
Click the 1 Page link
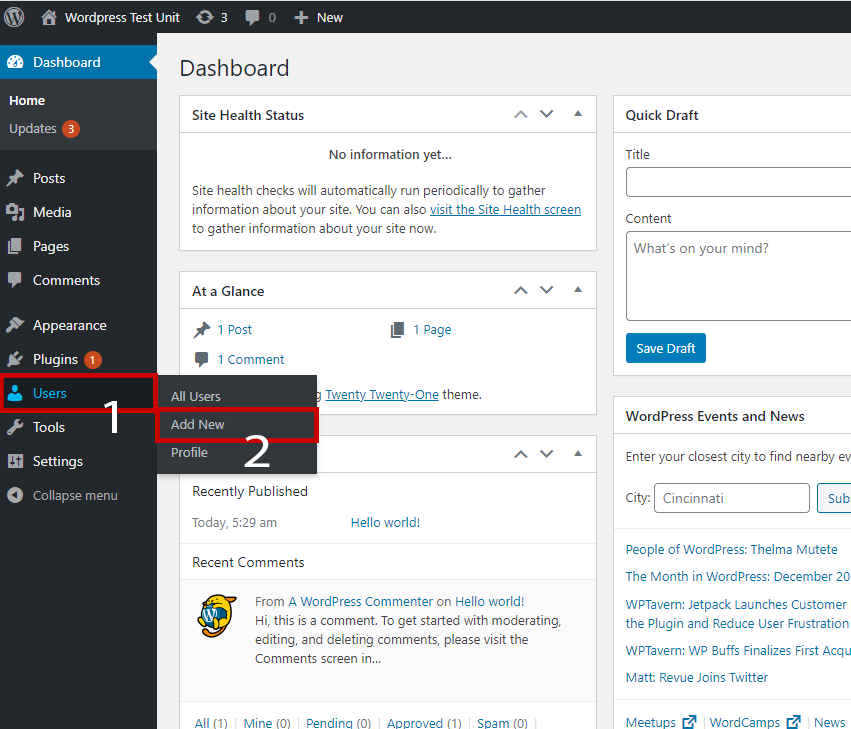click(x=432, y=329)
